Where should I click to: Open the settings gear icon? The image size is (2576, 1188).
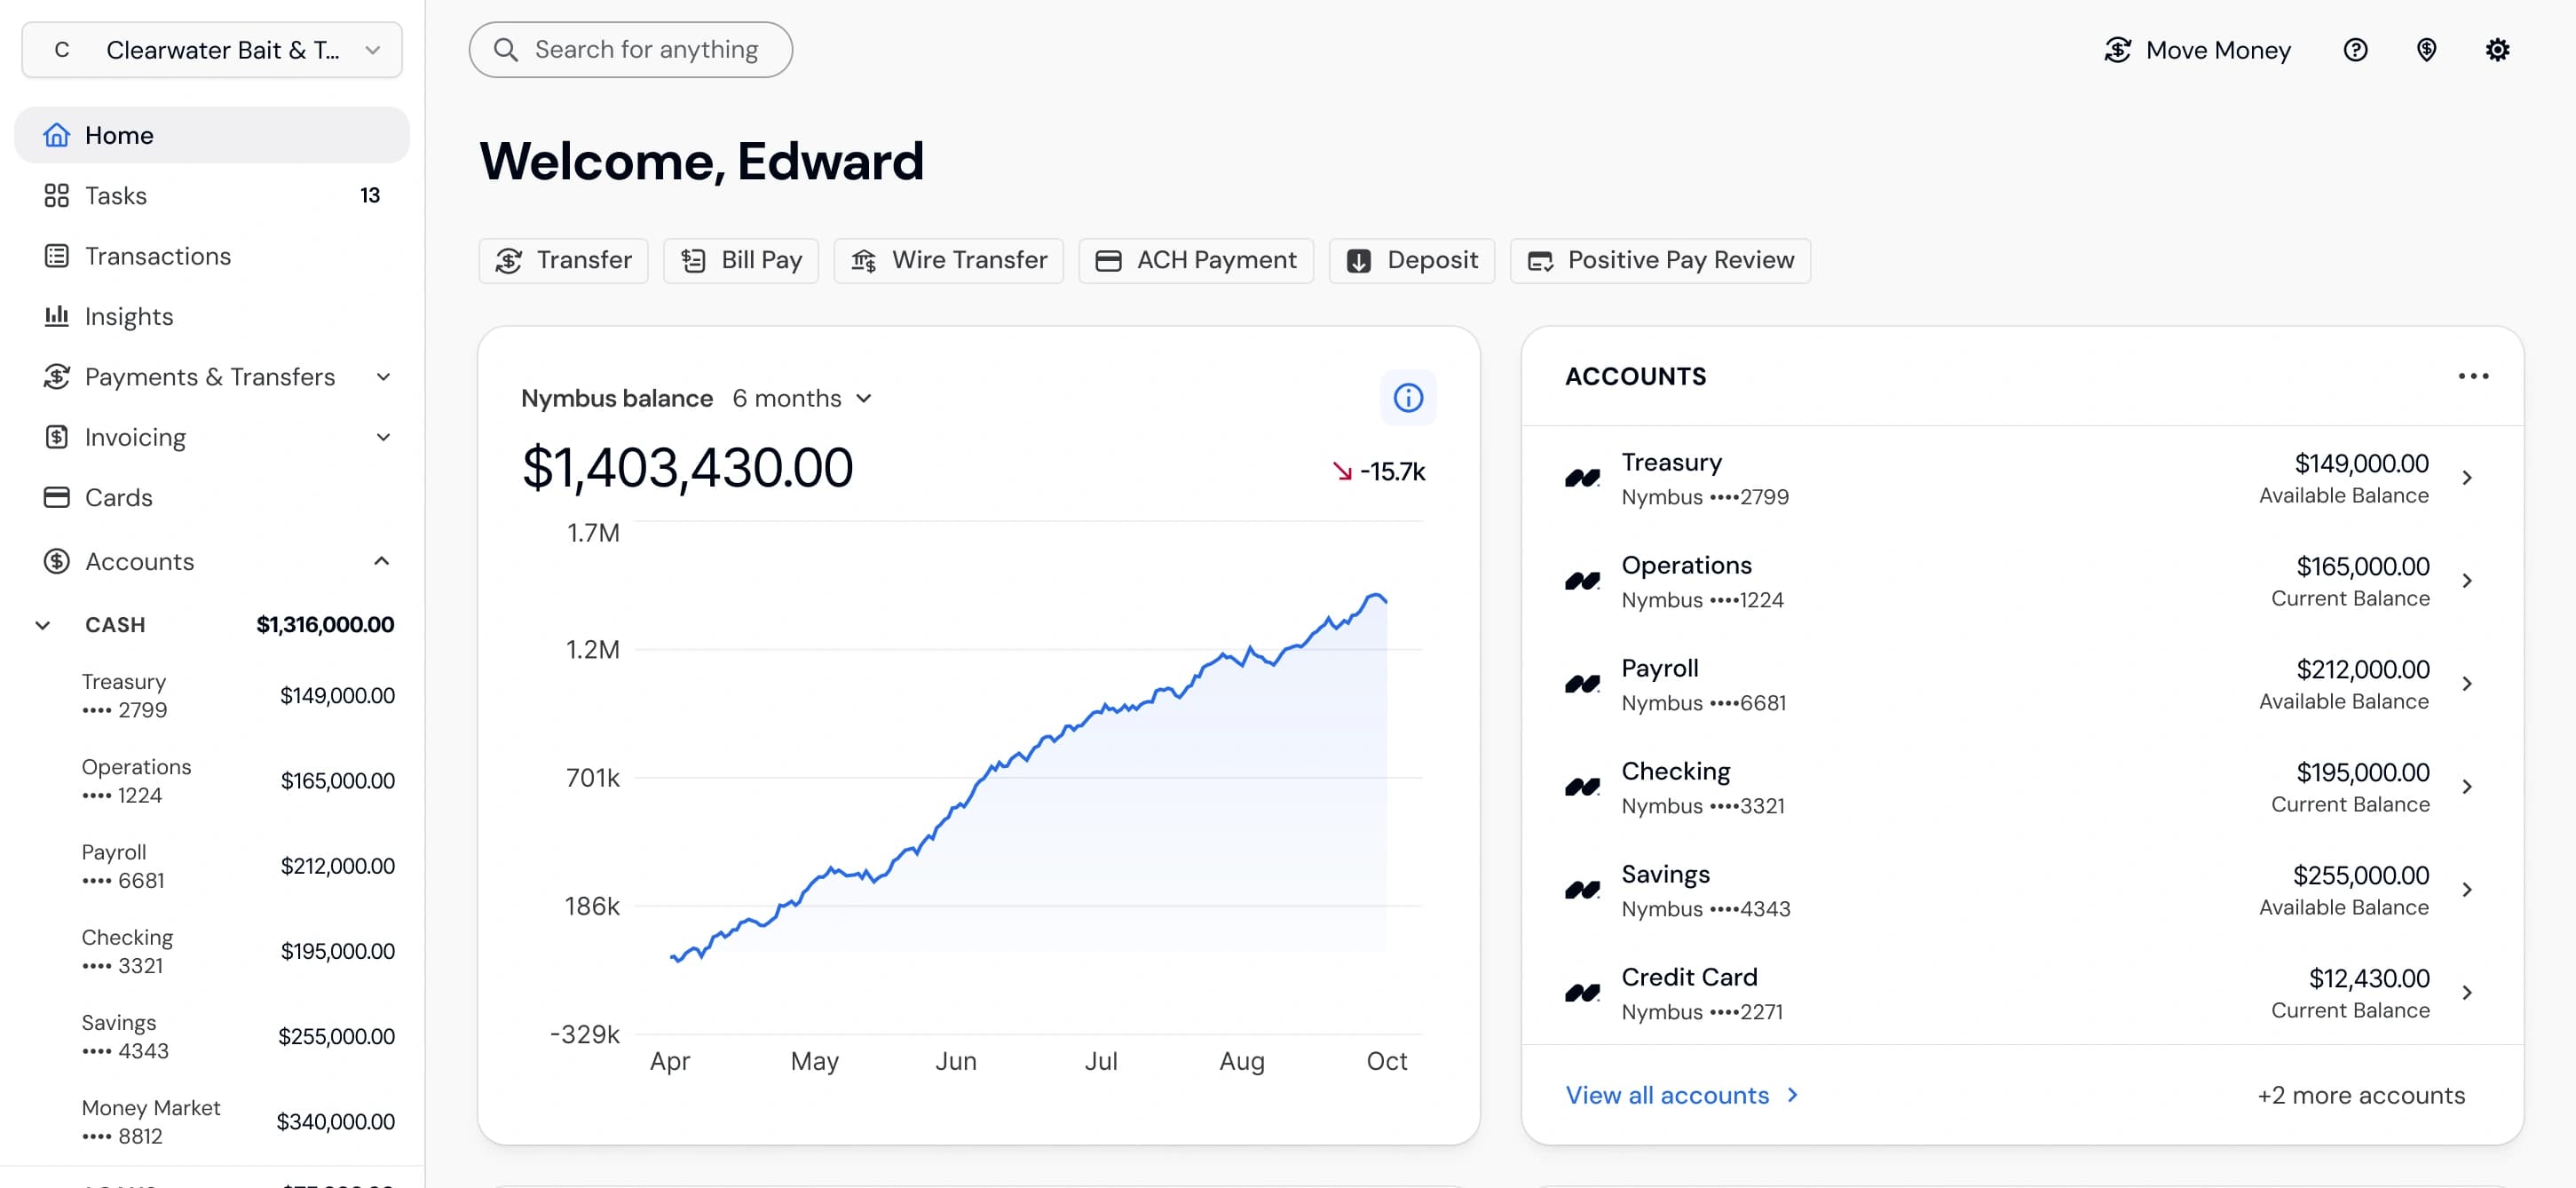2497,50
